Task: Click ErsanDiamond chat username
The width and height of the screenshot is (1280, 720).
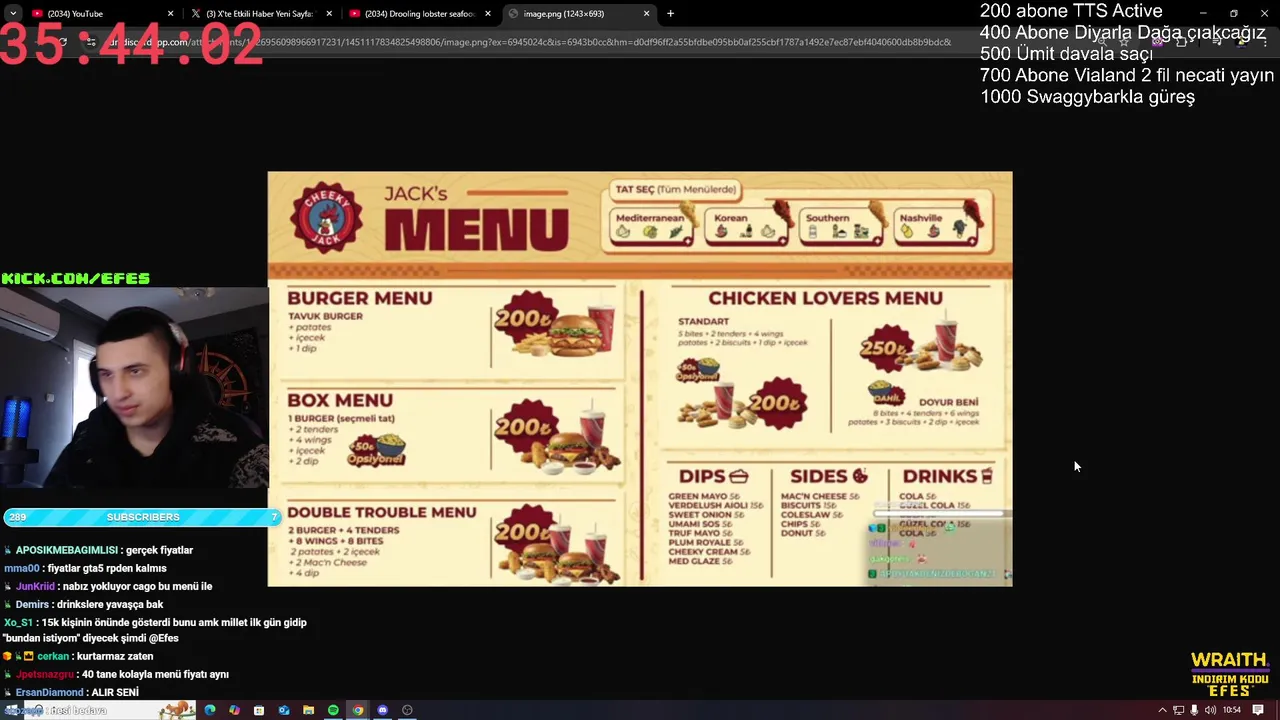Action: (49, 692)
